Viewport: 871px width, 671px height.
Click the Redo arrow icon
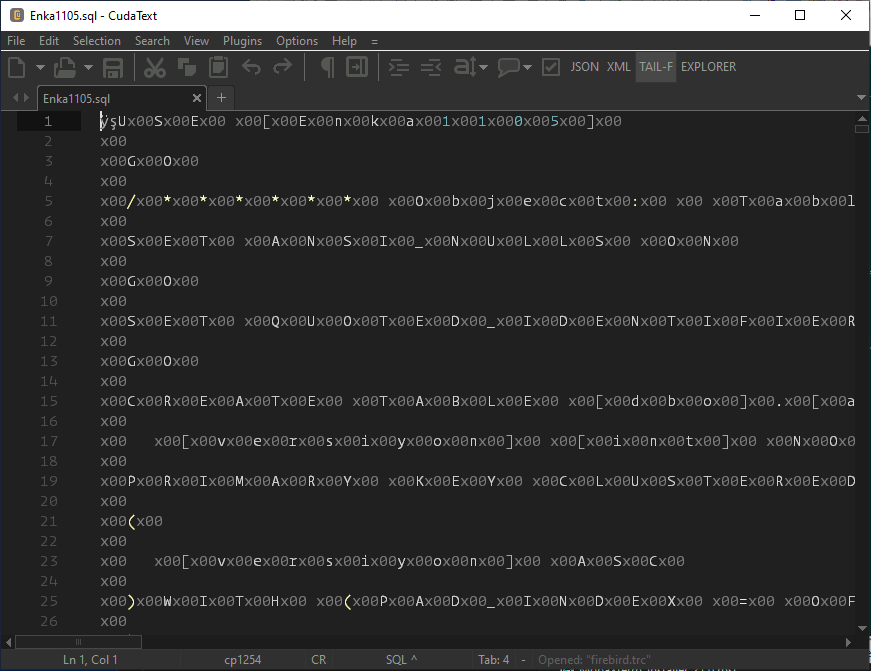click(283, 67)
